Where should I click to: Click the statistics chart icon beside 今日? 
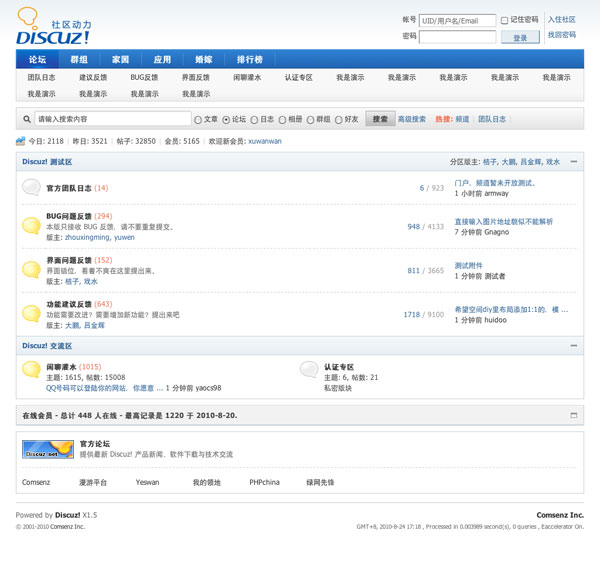(21, 141)
